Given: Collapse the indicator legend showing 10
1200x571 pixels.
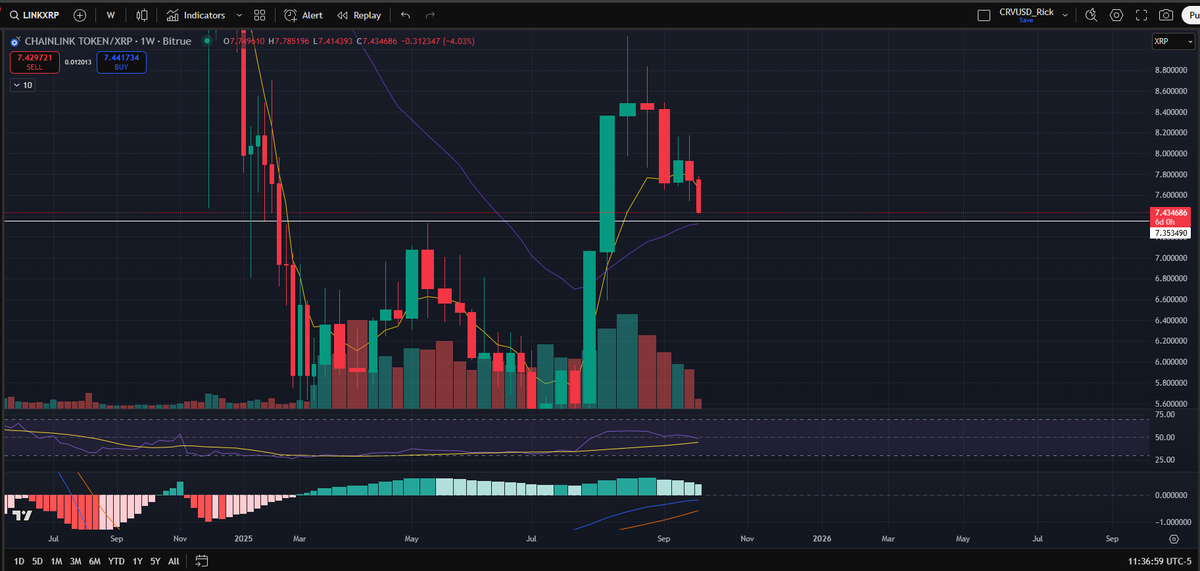Looking at the screenshot, I should (23, 85).
